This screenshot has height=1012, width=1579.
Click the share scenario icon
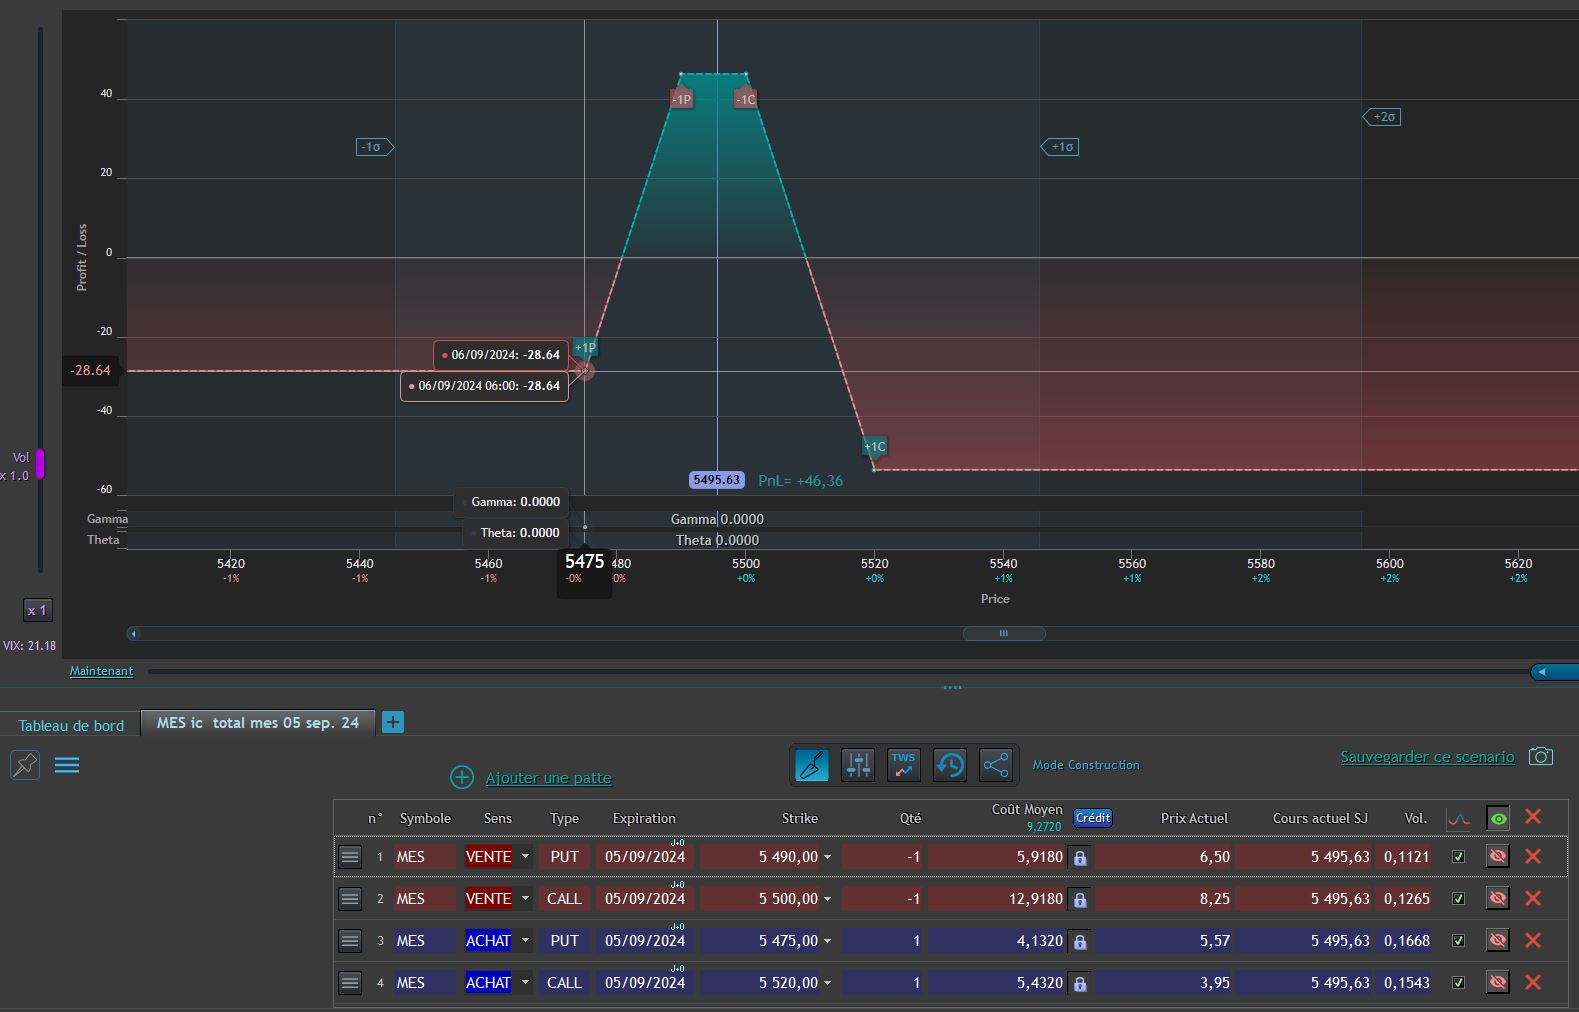click(996, 765)
